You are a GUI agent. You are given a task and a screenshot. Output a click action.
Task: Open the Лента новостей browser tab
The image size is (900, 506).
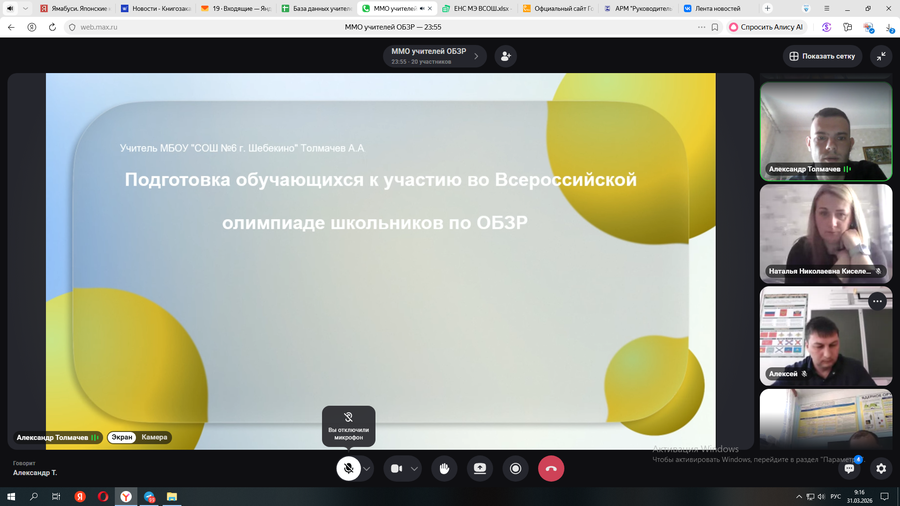click(x=714, y=8)
